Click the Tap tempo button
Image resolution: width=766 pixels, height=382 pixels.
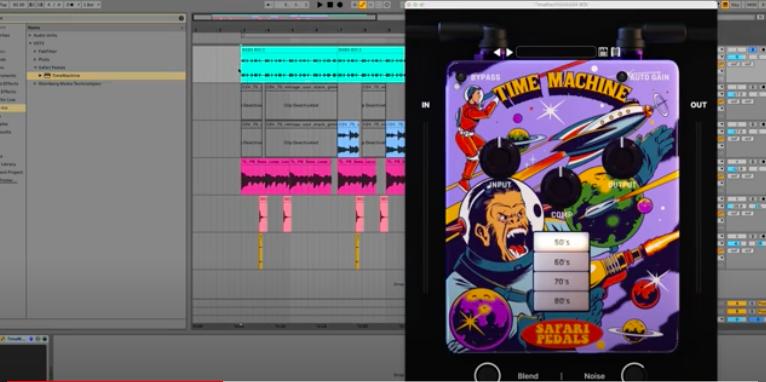(3, 4)
